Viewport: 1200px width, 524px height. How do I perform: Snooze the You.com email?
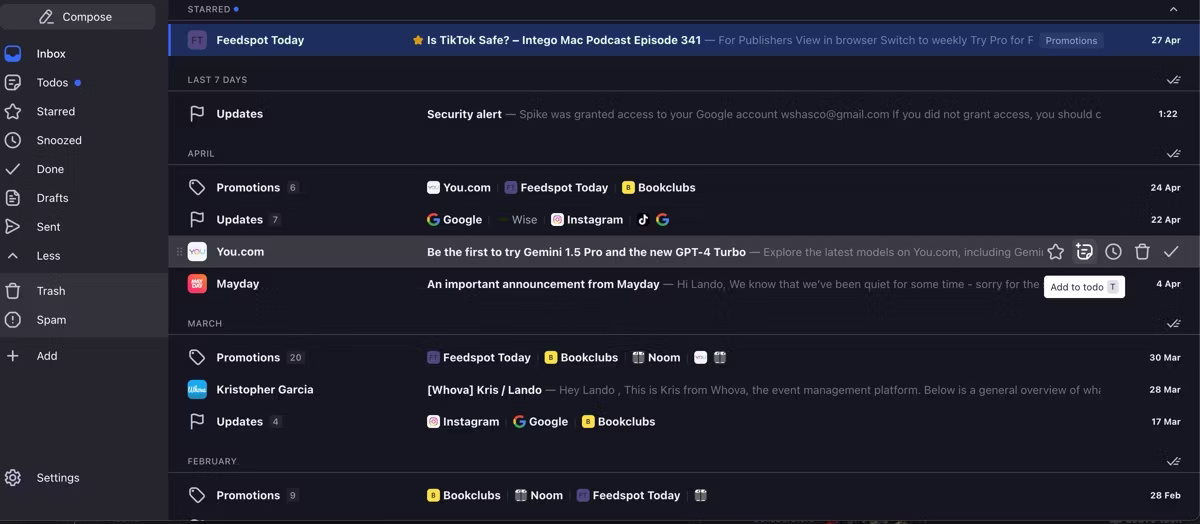coord(1113,252)
